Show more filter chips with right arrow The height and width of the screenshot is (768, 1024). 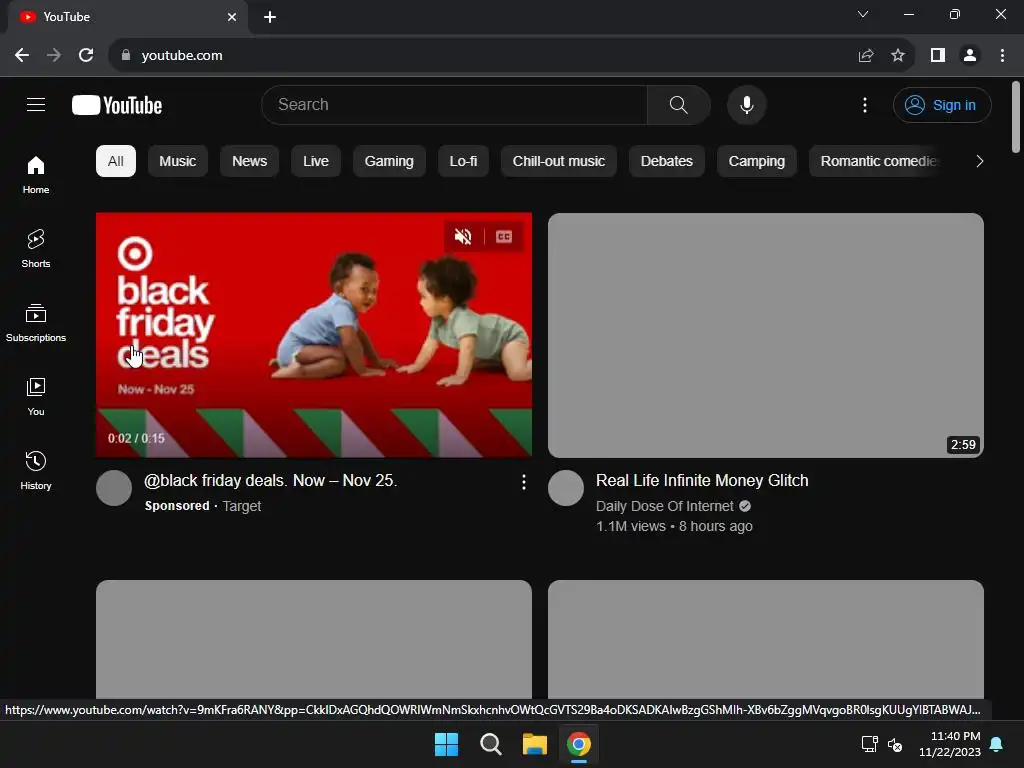click(x=979, y=161)
